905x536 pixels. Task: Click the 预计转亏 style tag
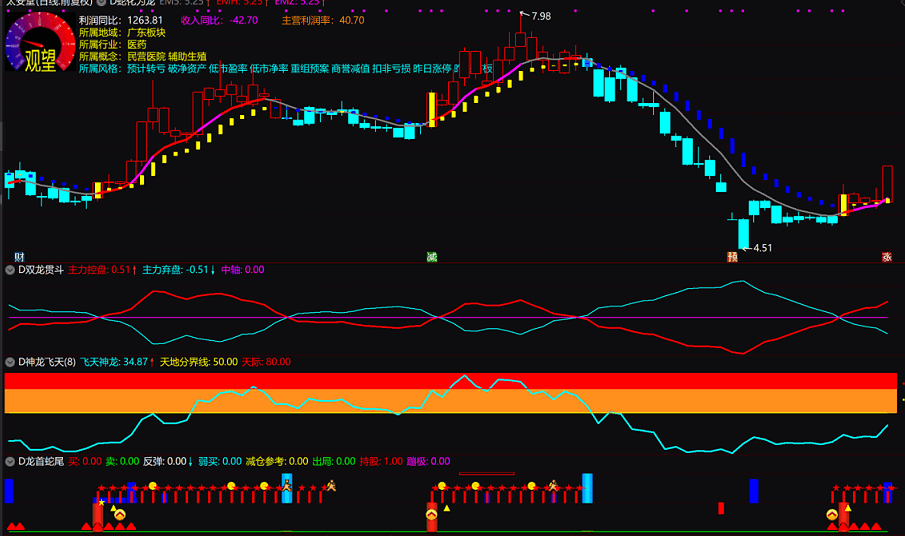(146, 69)
